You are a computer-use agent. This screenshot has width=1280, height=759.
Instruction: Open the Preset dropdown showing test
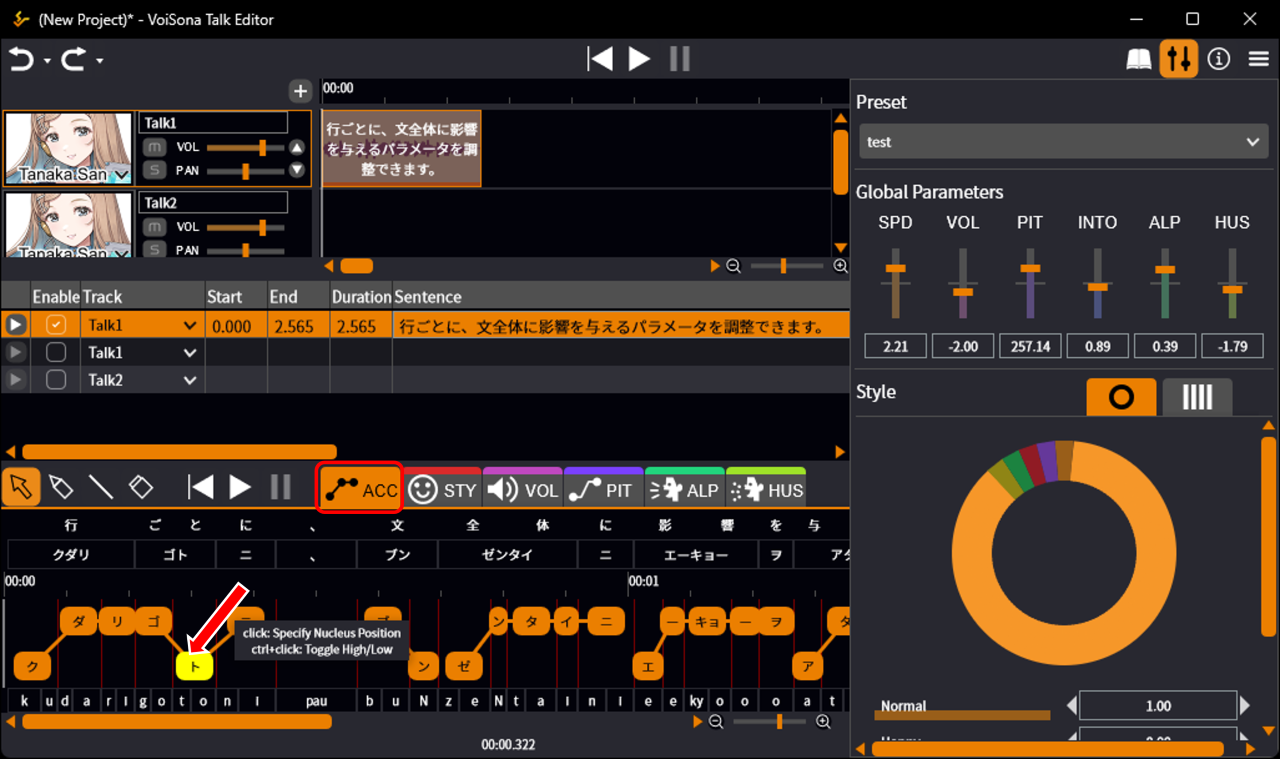1063,142
